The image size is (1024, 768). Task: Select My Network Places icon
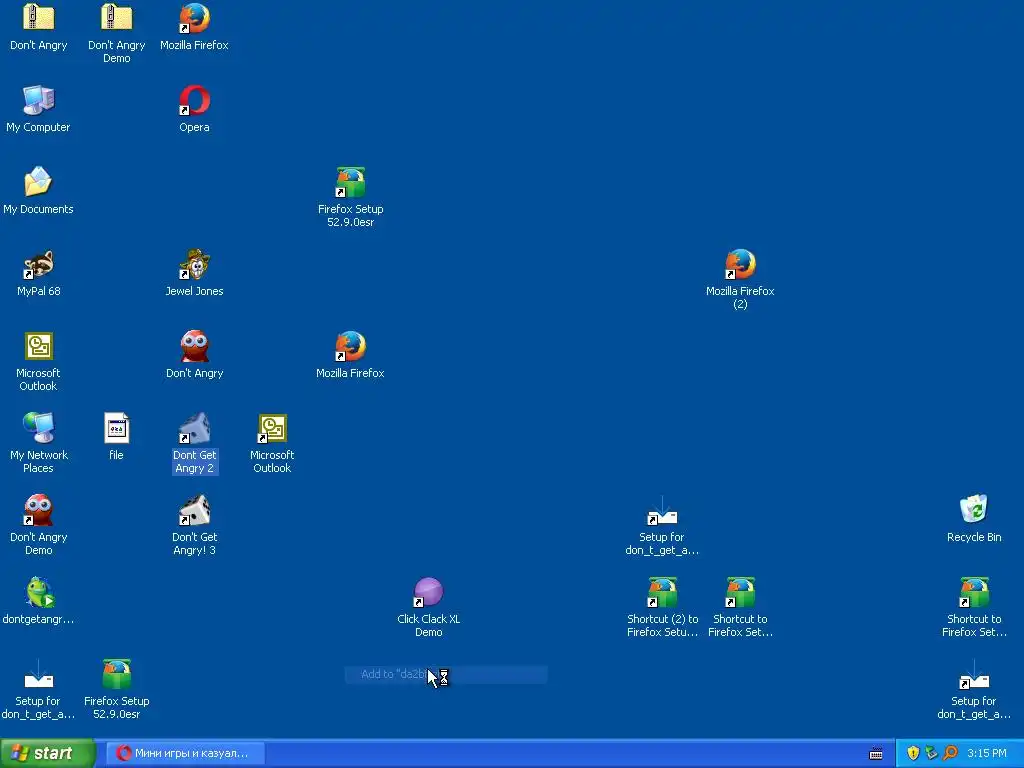tap(39, 428)
